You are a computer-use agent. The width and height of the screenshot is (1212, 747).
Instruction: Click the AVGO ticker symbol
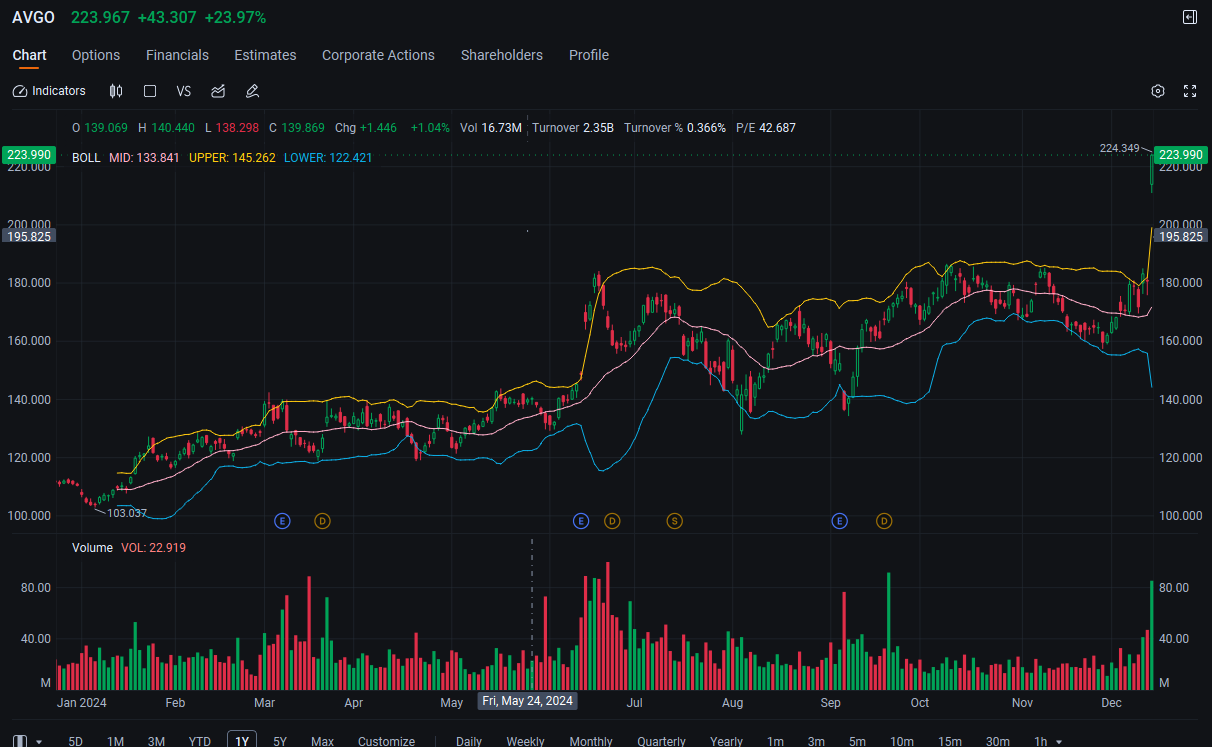33,18
